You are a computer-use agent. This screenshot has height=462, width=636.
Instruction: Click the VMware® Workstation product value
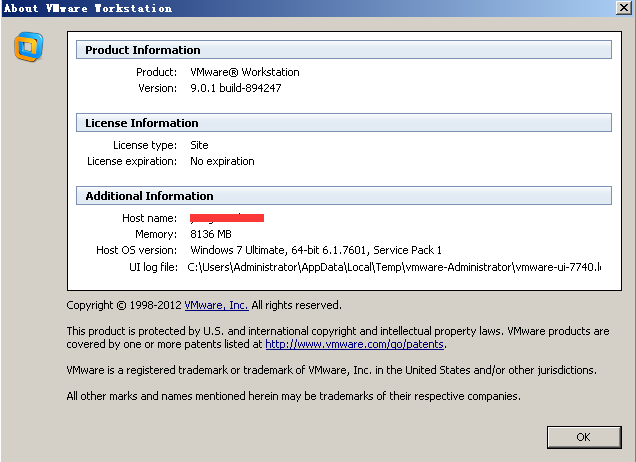[245, 72]
